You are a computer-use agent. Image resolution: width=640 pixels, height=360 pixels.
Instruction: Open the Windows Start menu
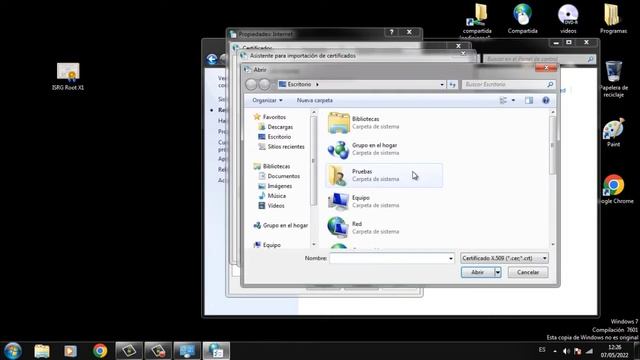(x=13, y=351)
